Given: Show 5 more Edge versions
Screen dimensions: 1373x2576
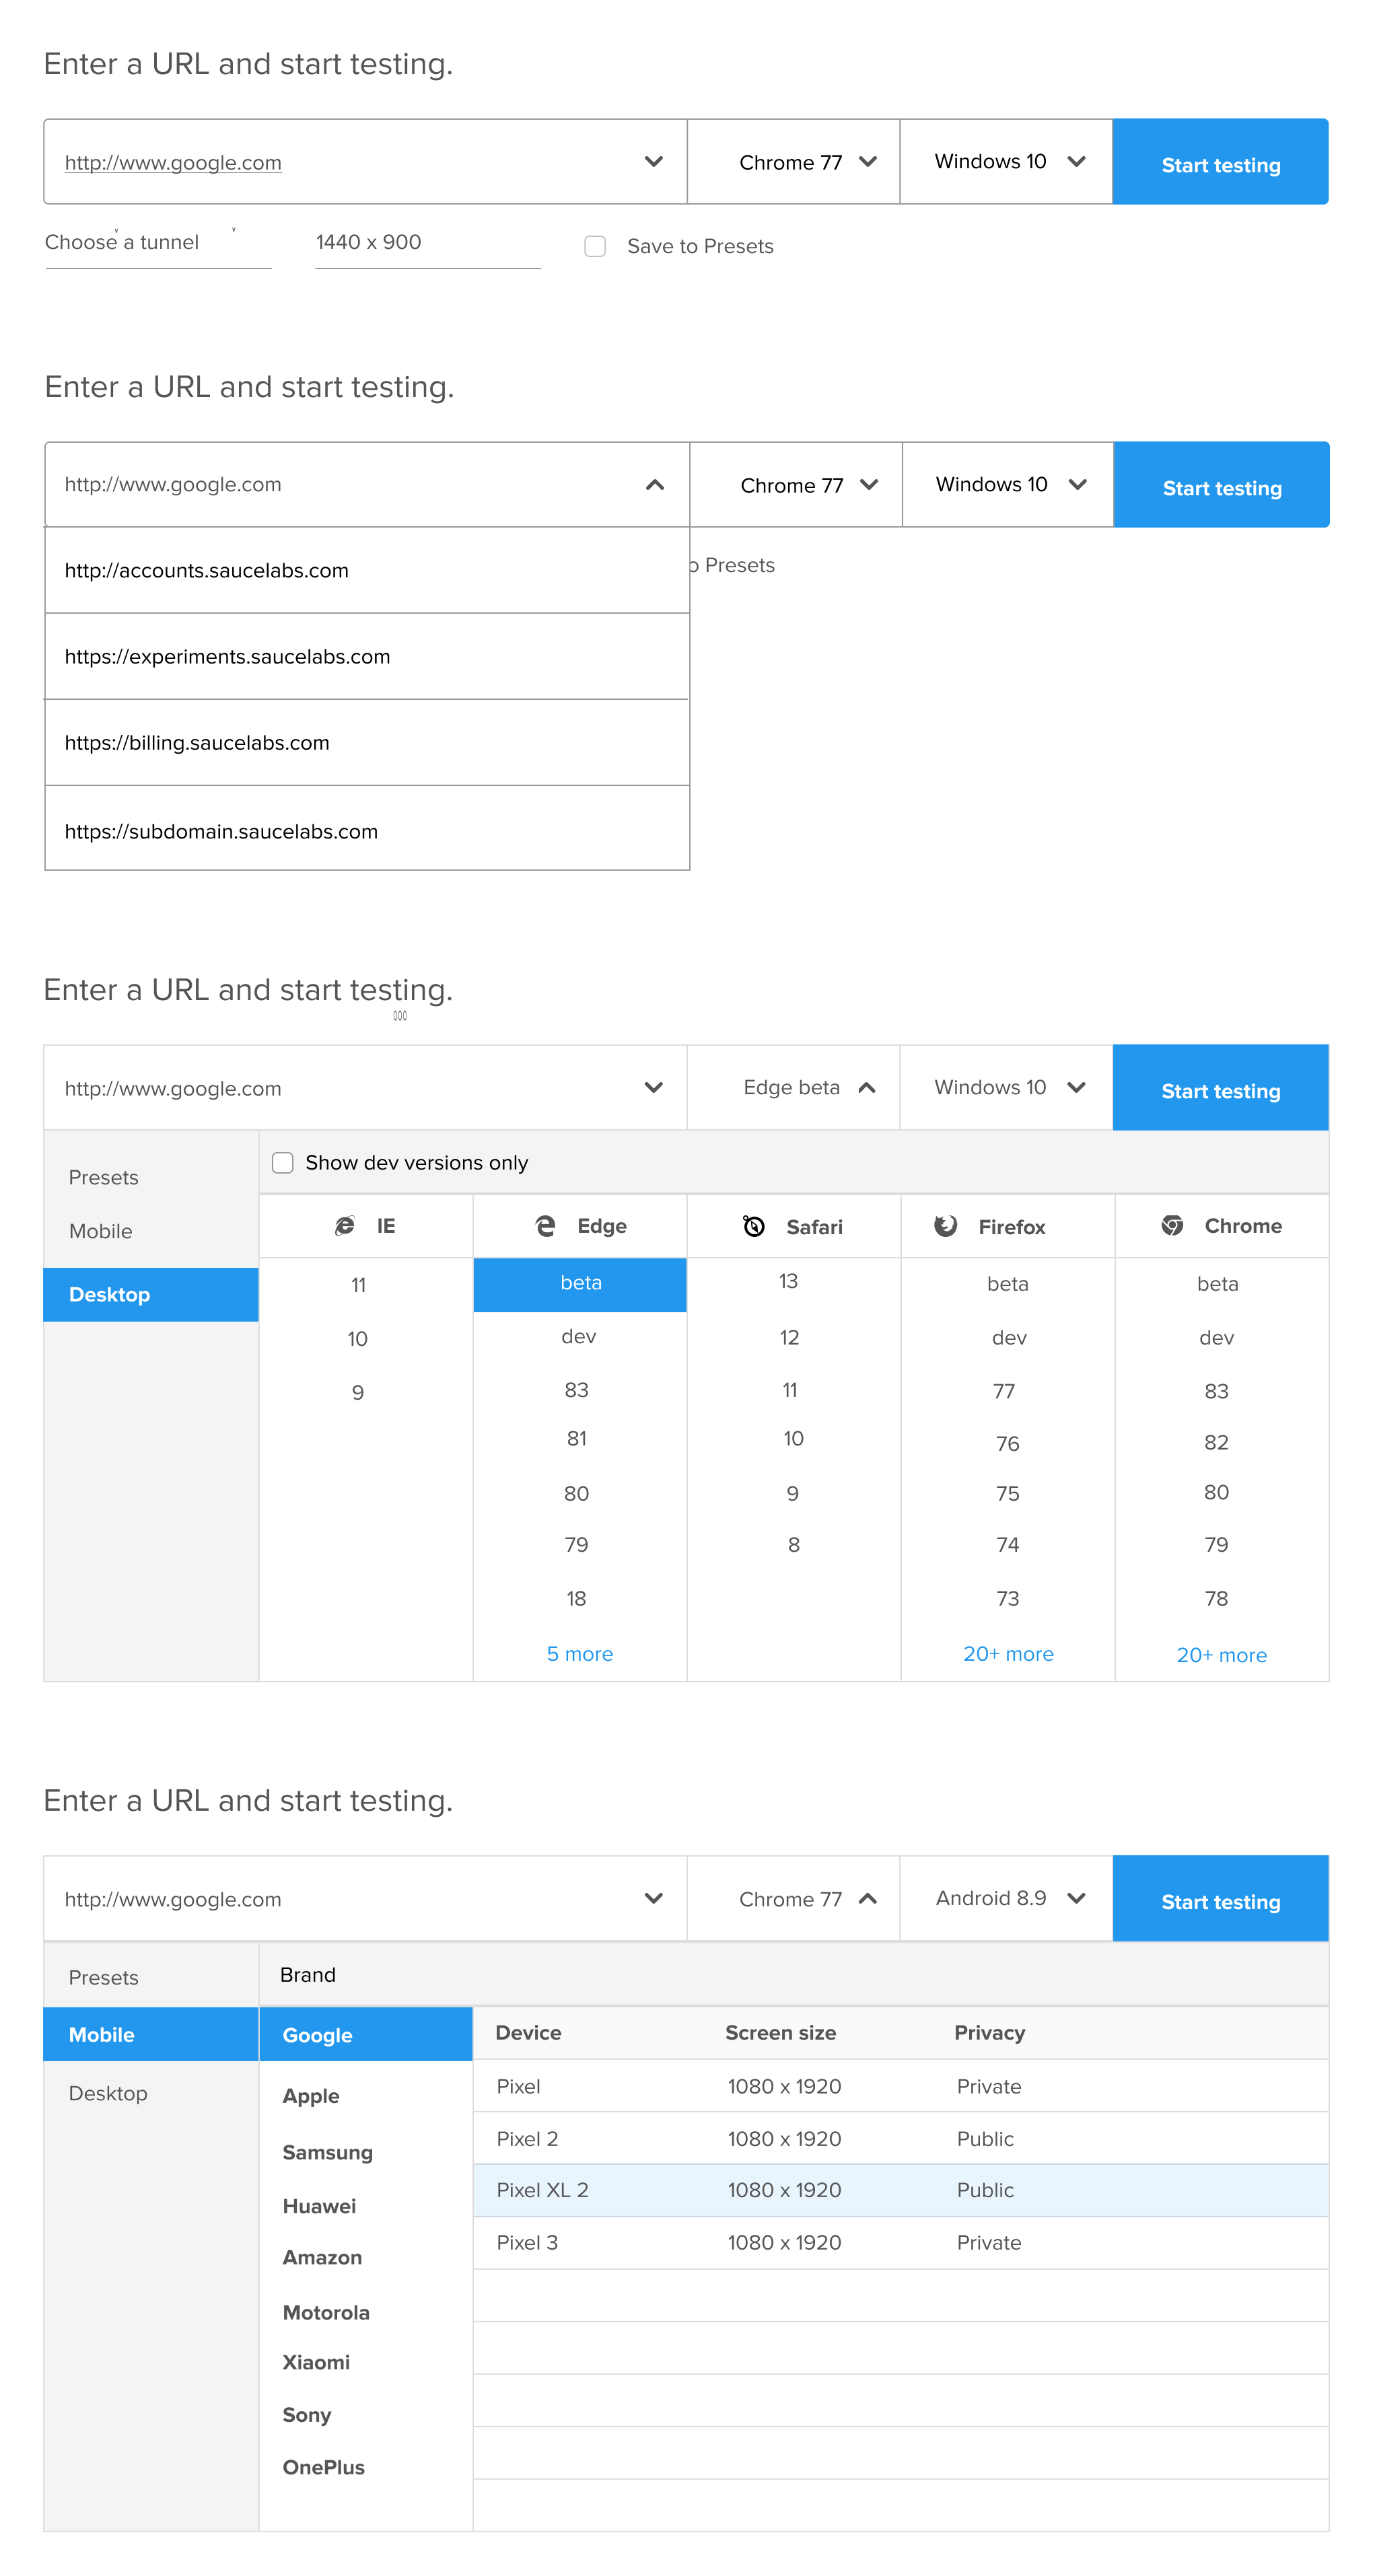Looking at the screenshot, I should pos(579,1654).
